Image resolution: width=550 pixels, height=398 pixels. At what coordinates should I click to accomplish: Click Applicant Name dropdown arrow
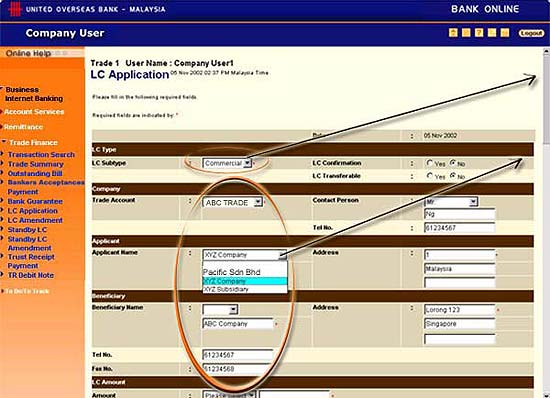[283, 255]
